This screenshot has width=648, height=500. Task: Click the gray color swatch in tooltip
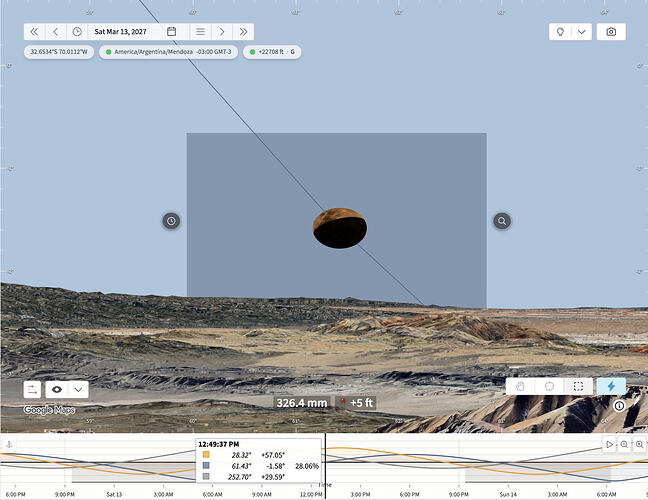(206, 476)
